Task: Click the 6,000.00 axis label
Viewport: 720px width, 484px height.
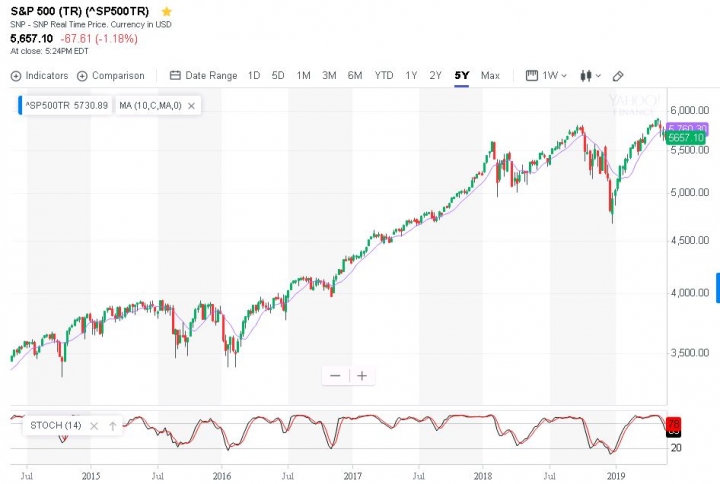Action: [690, 110]
